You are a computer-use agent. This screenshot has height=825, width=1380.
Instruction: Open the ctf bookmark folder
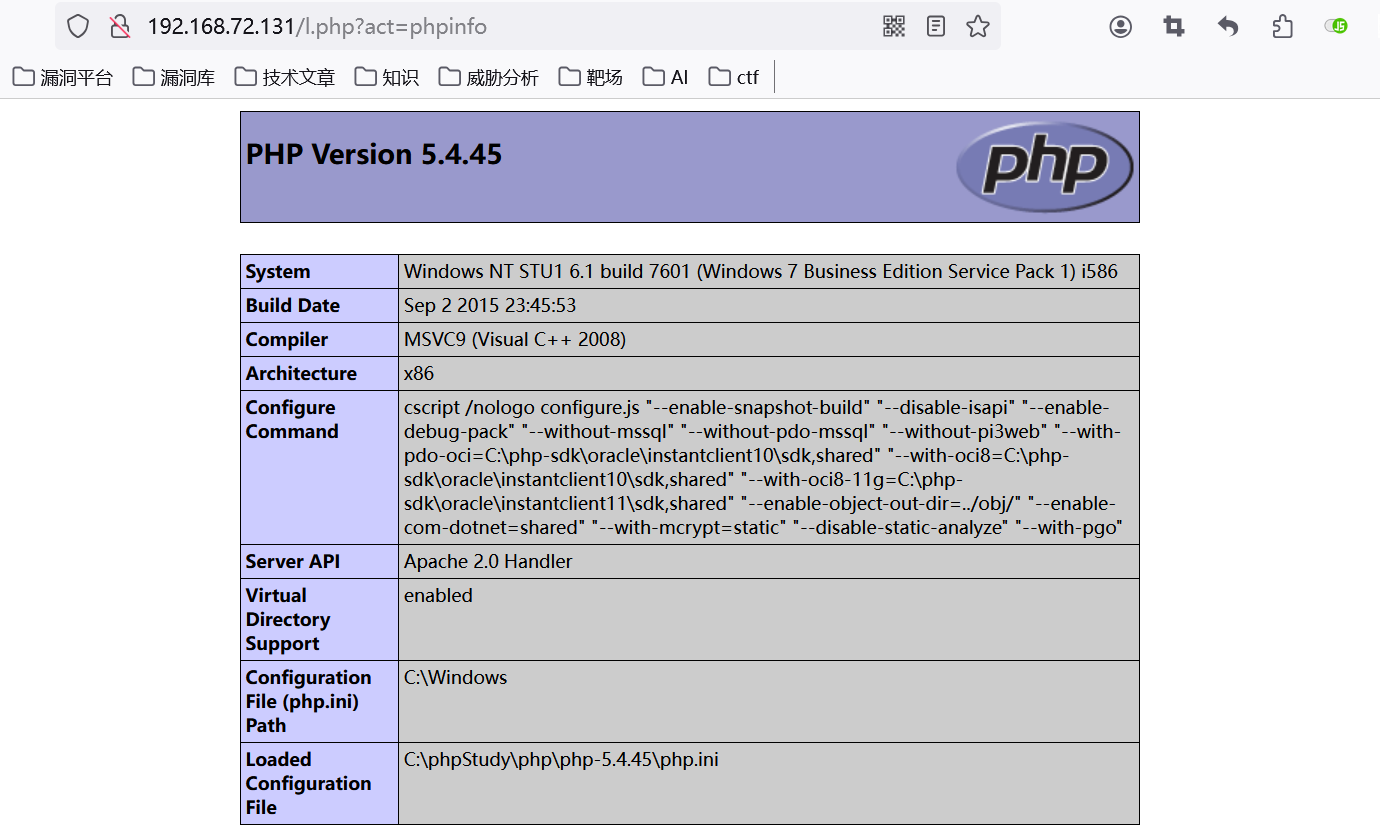[x=734, y=77]
